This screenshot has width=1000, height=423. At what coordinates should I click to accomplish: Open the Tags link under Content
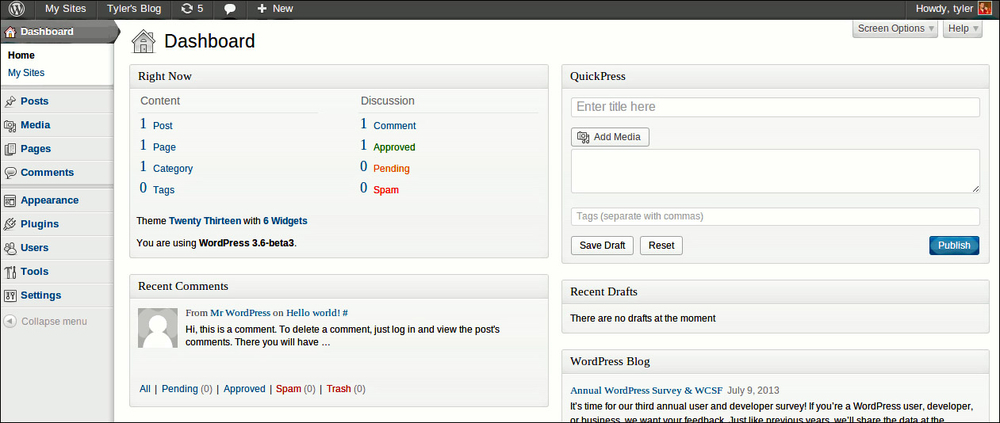pyautogui.click(x=164, y=190)
